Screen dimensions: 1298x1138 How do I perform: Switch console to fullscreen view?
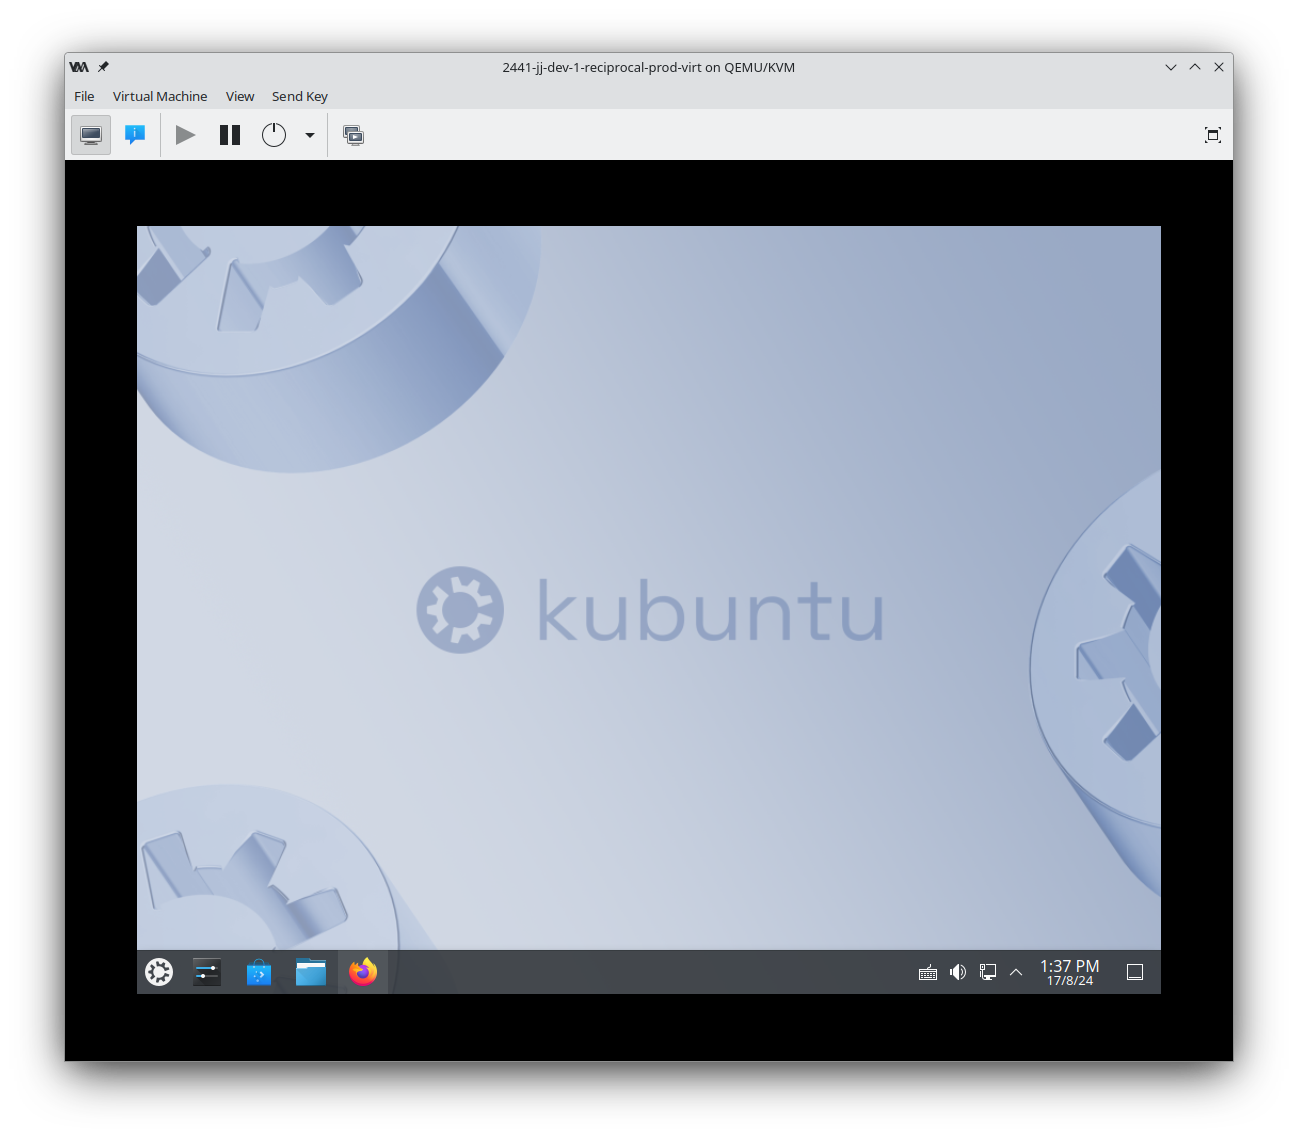1213,135
